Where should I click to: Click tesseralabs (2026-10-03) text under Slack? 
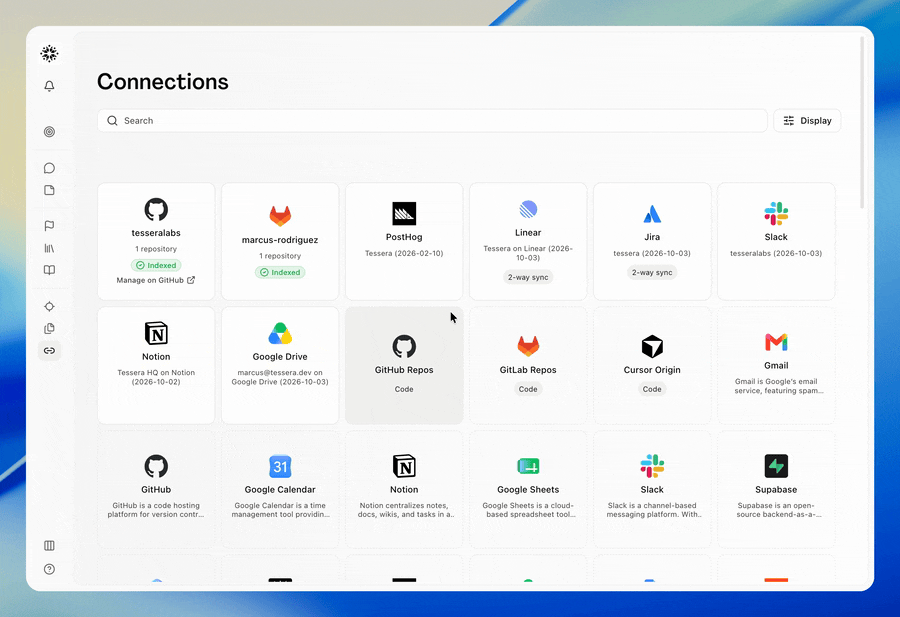coord(776,253)
